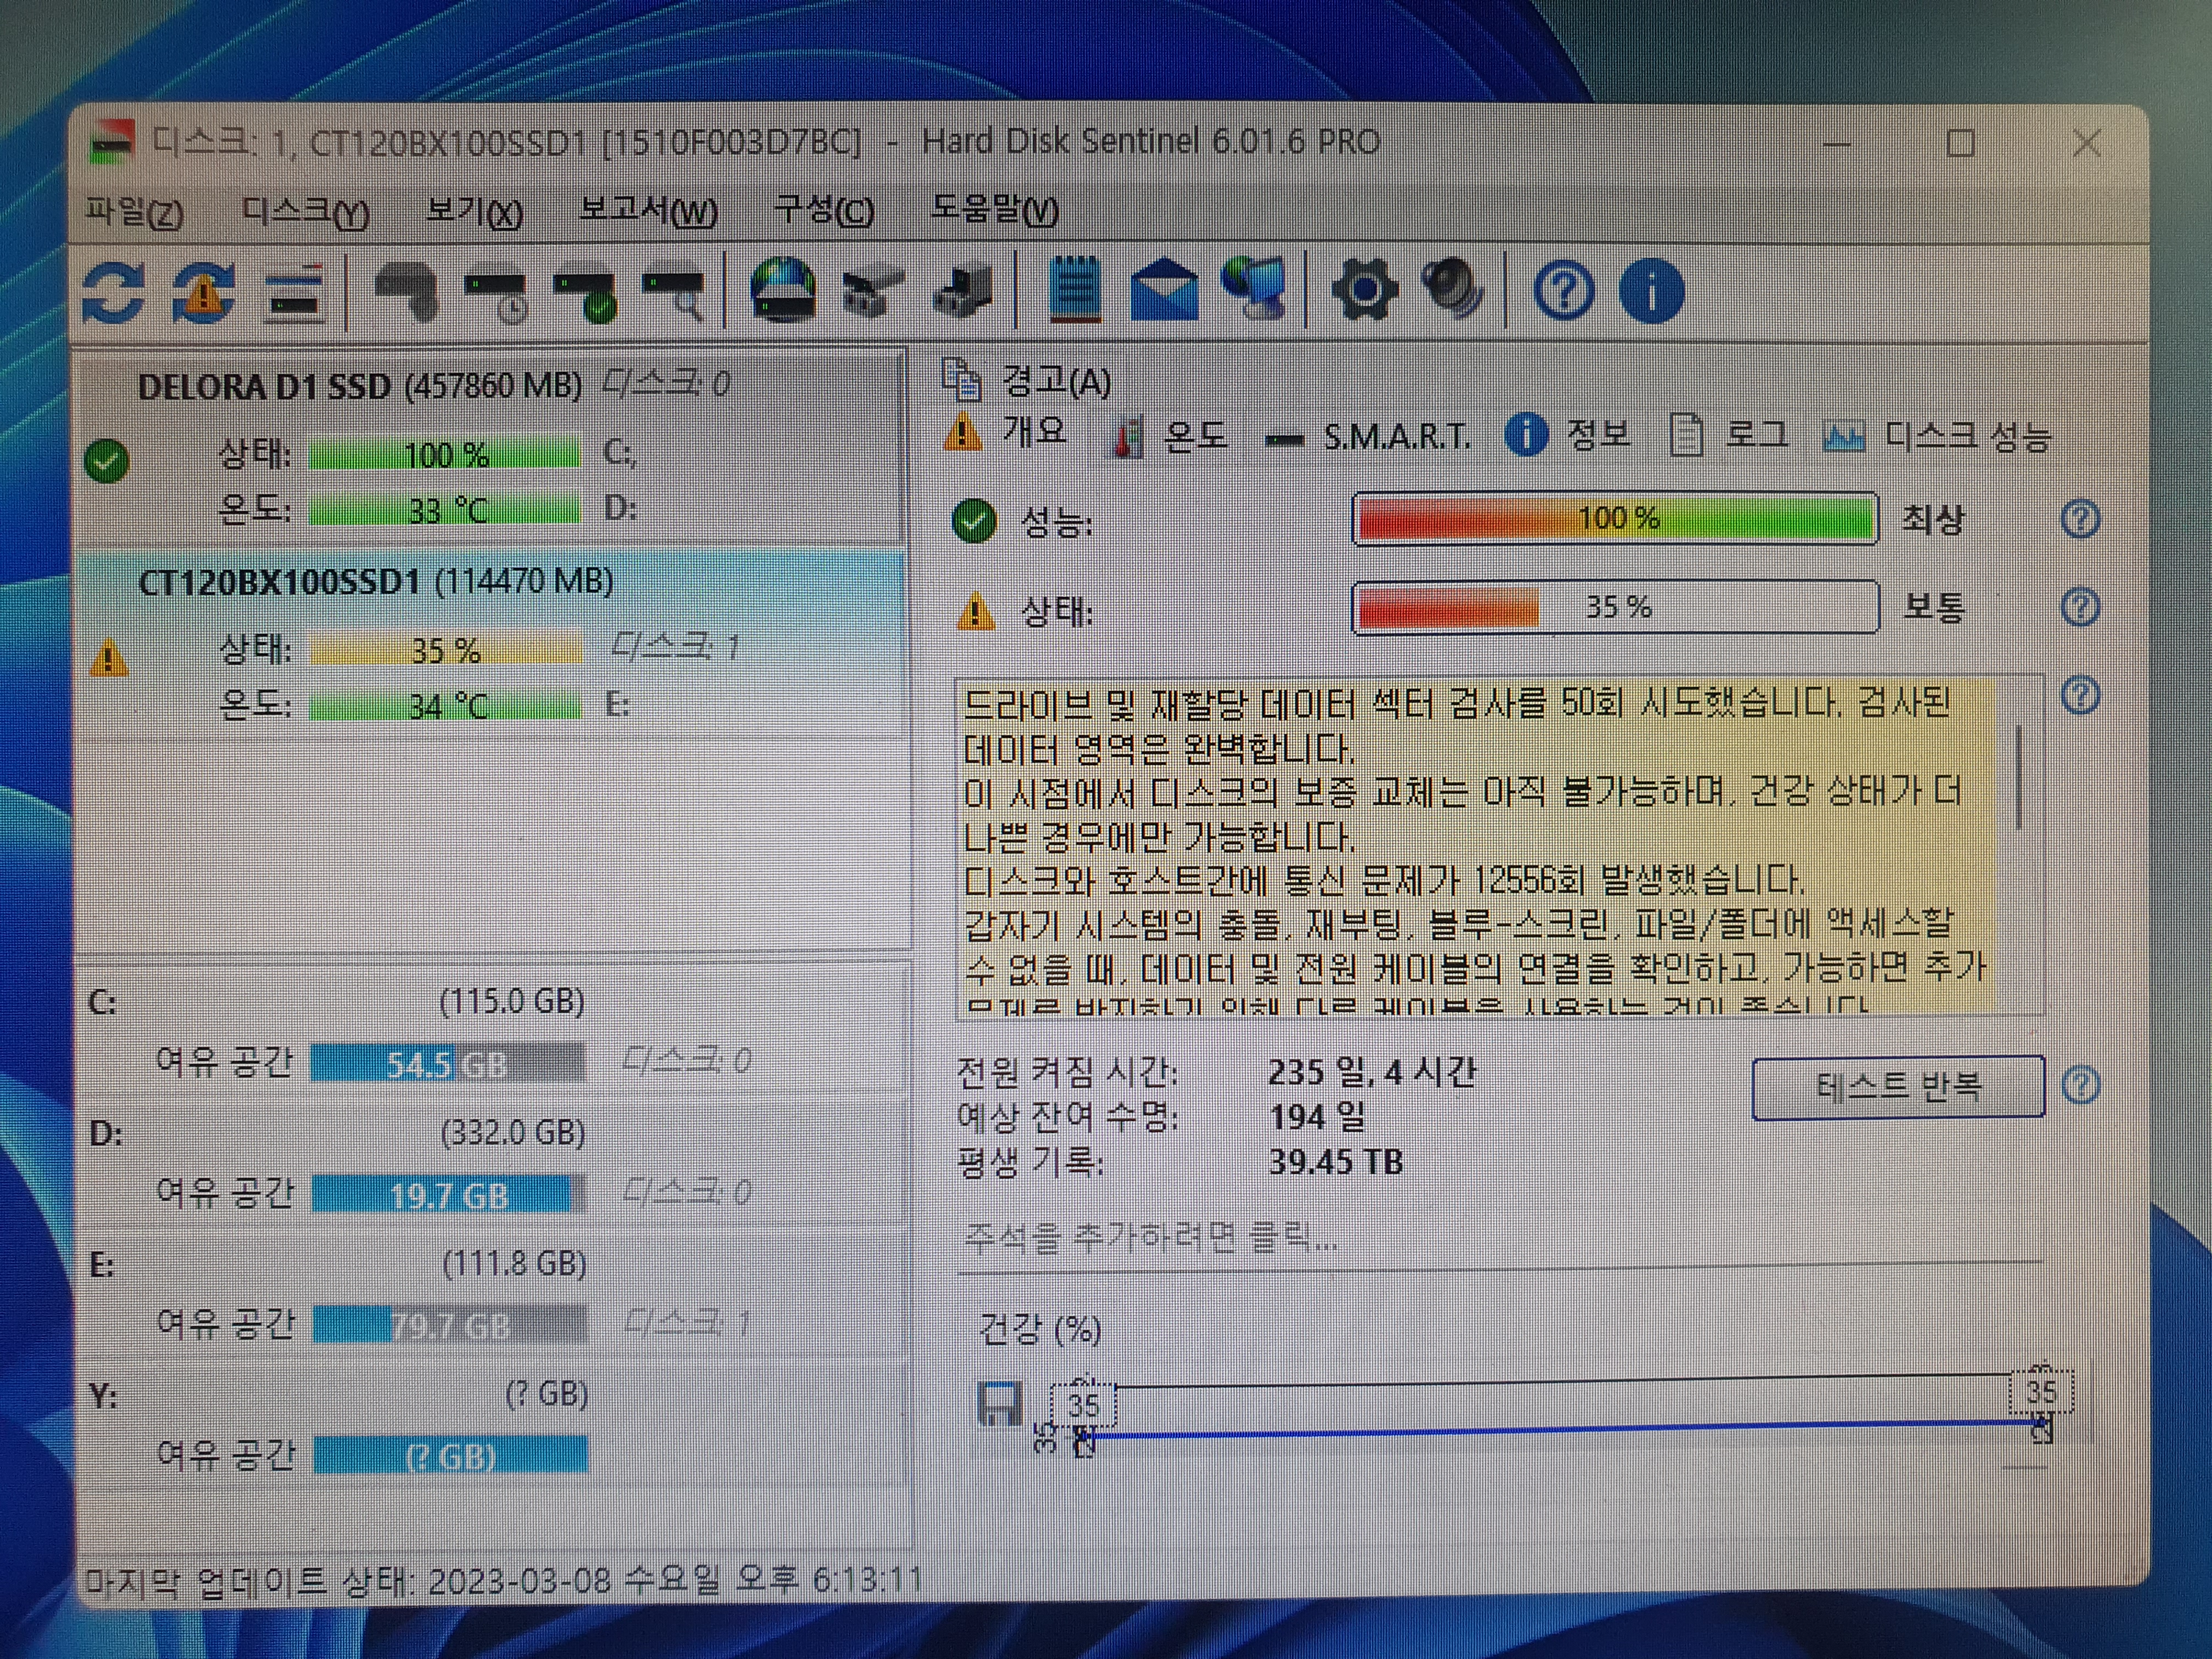Viewport: 2212px width, 1659px height.
Task: Click the 성능 100 % progress bar
Action: (1615, 518)
